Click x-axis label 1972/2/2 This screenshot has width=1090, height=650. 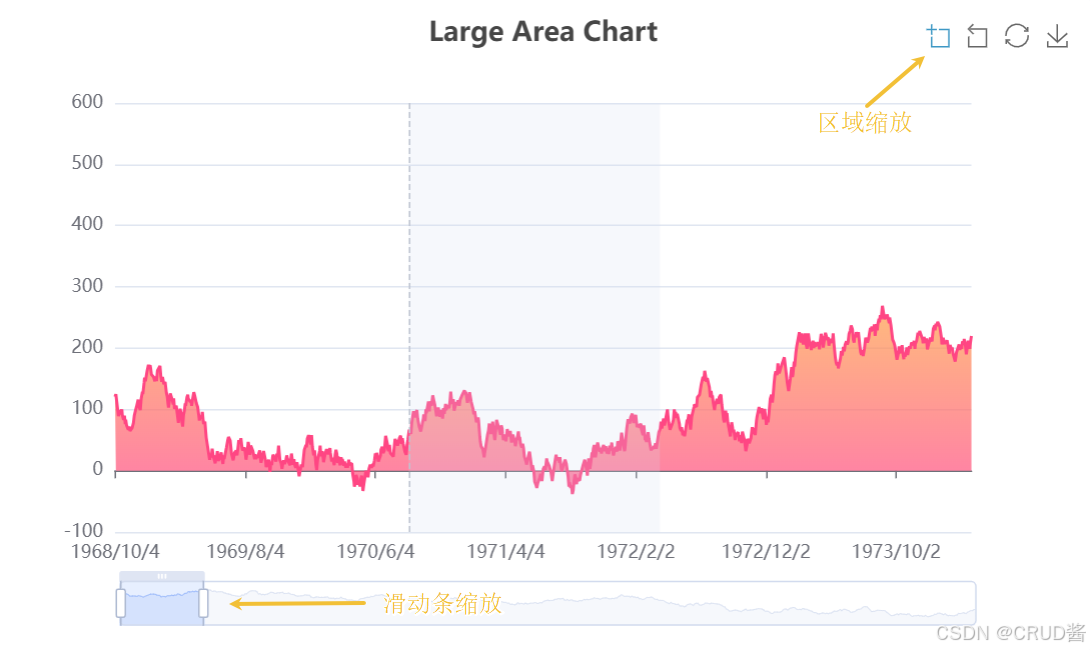click(636, 551)
